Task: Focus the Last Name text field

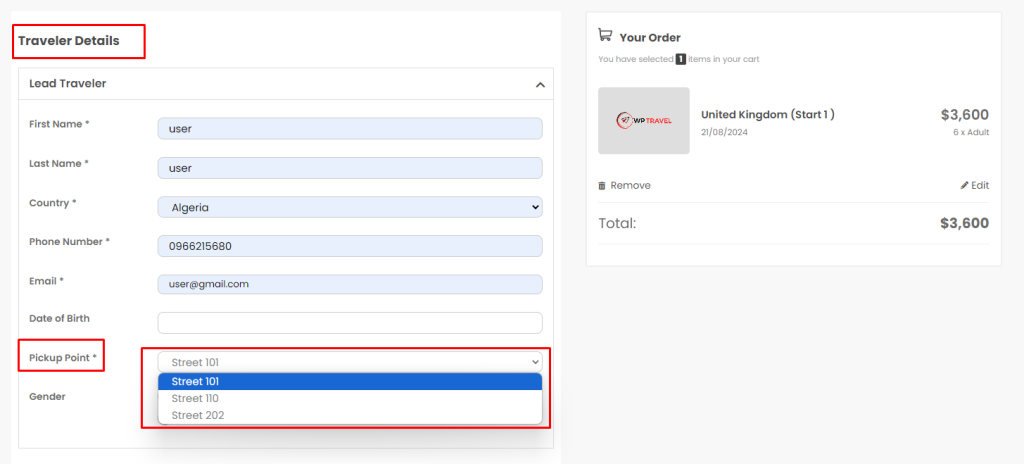Action: (x=350, y=168)
